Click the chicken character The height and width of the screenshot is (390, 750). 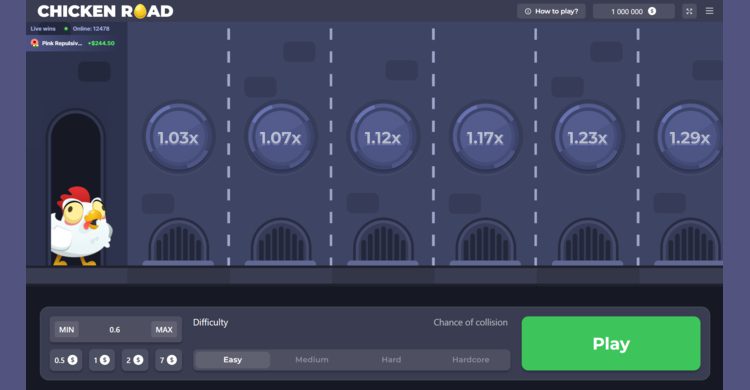[81, 226]
